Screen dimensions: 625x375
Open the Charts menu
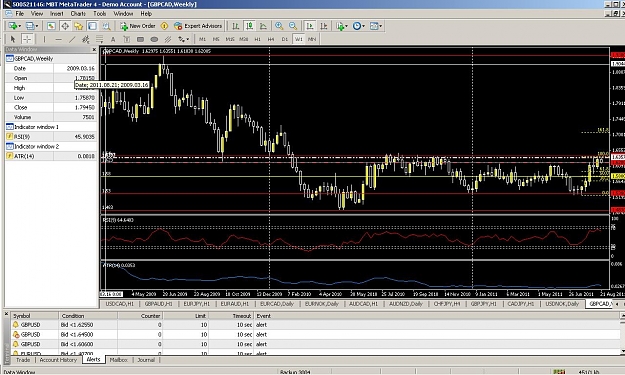pos(78,14)
